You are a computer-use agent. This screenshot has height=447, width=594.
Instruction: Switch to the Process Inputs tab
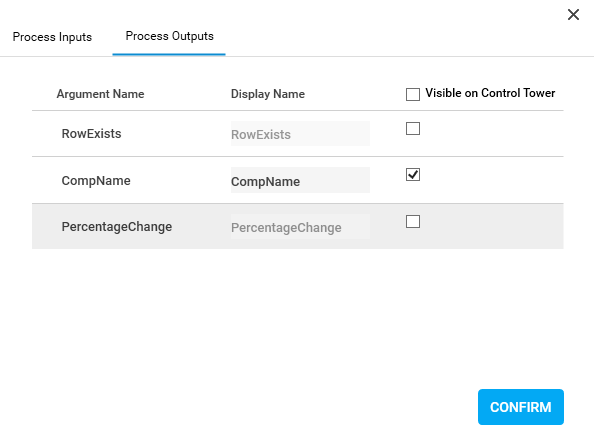52,37
